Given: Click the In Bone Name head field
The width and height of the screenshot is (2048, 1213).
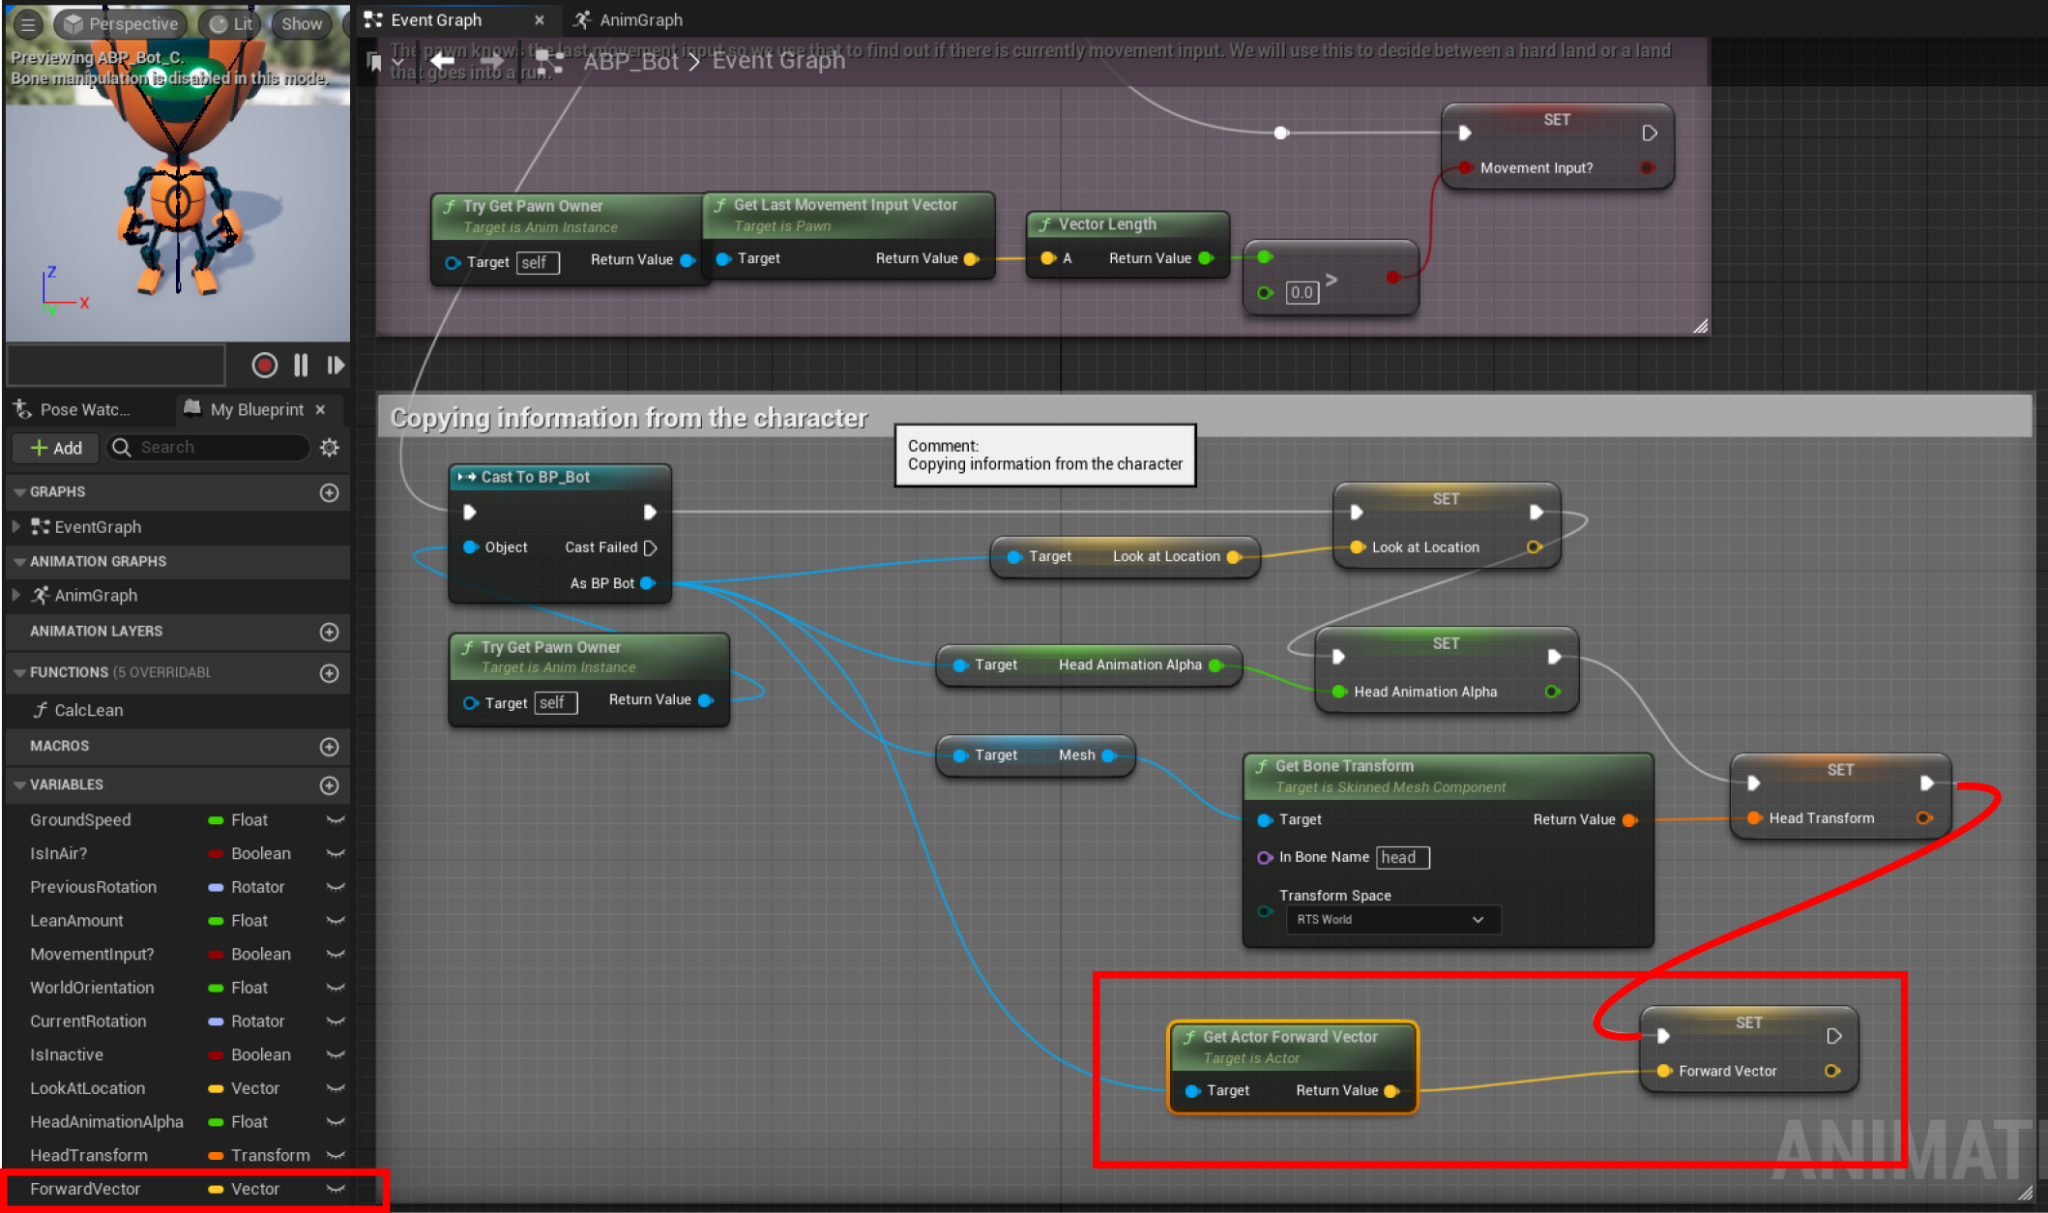Looking at the screenshot, I should tap(1402, 857).
